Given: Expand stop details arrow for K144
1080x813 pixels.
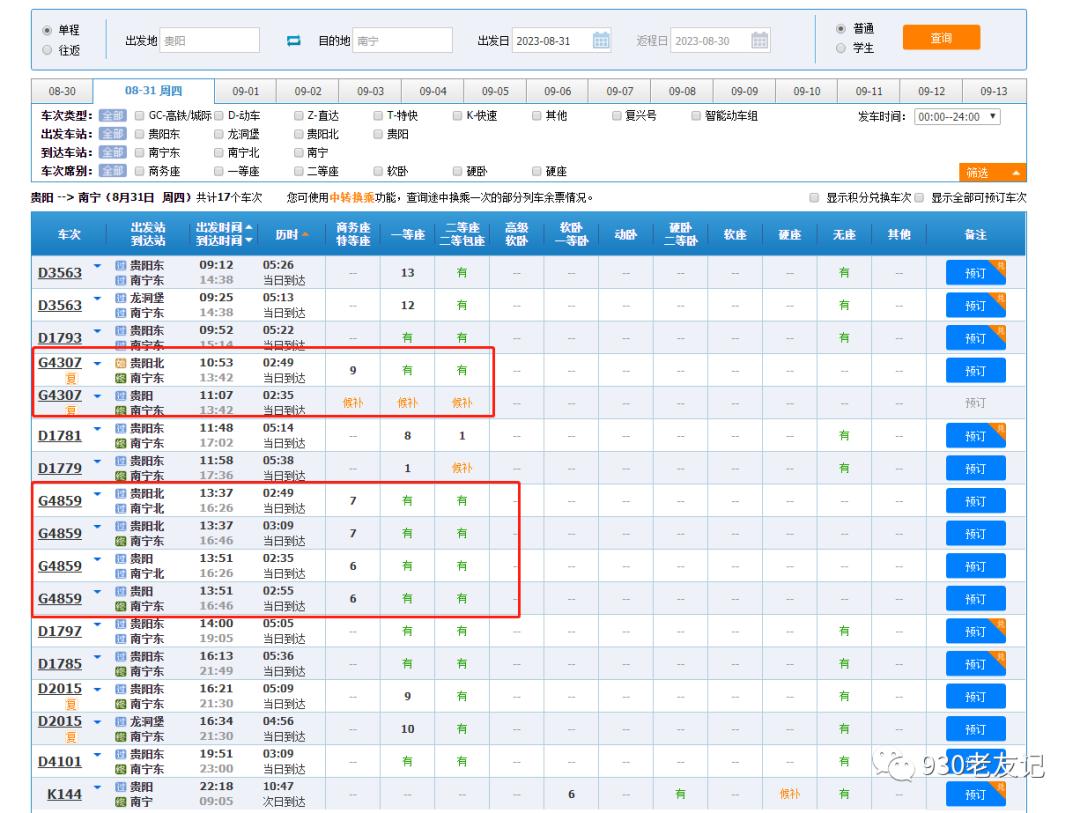Looking at the screenshot, I should [98, 788].
